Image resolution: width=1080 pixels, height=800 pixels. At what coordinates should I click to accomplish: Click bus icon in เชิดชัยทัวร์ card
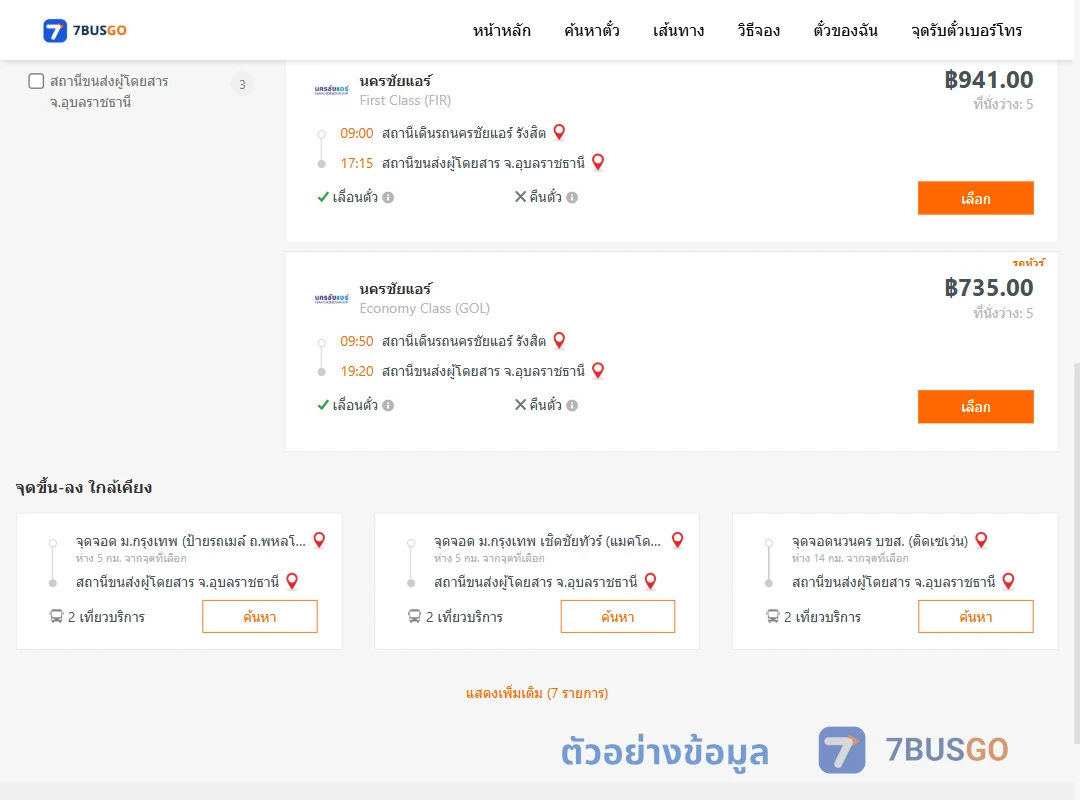coord(414,616)
